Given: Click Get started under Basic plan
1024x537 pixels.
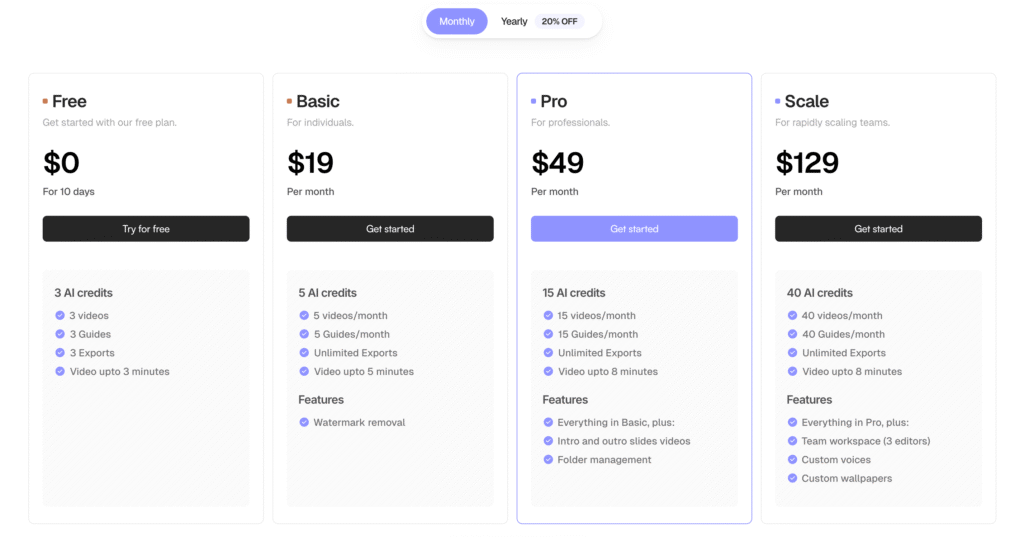Looking at the screenshot, I should click(390, 229).
